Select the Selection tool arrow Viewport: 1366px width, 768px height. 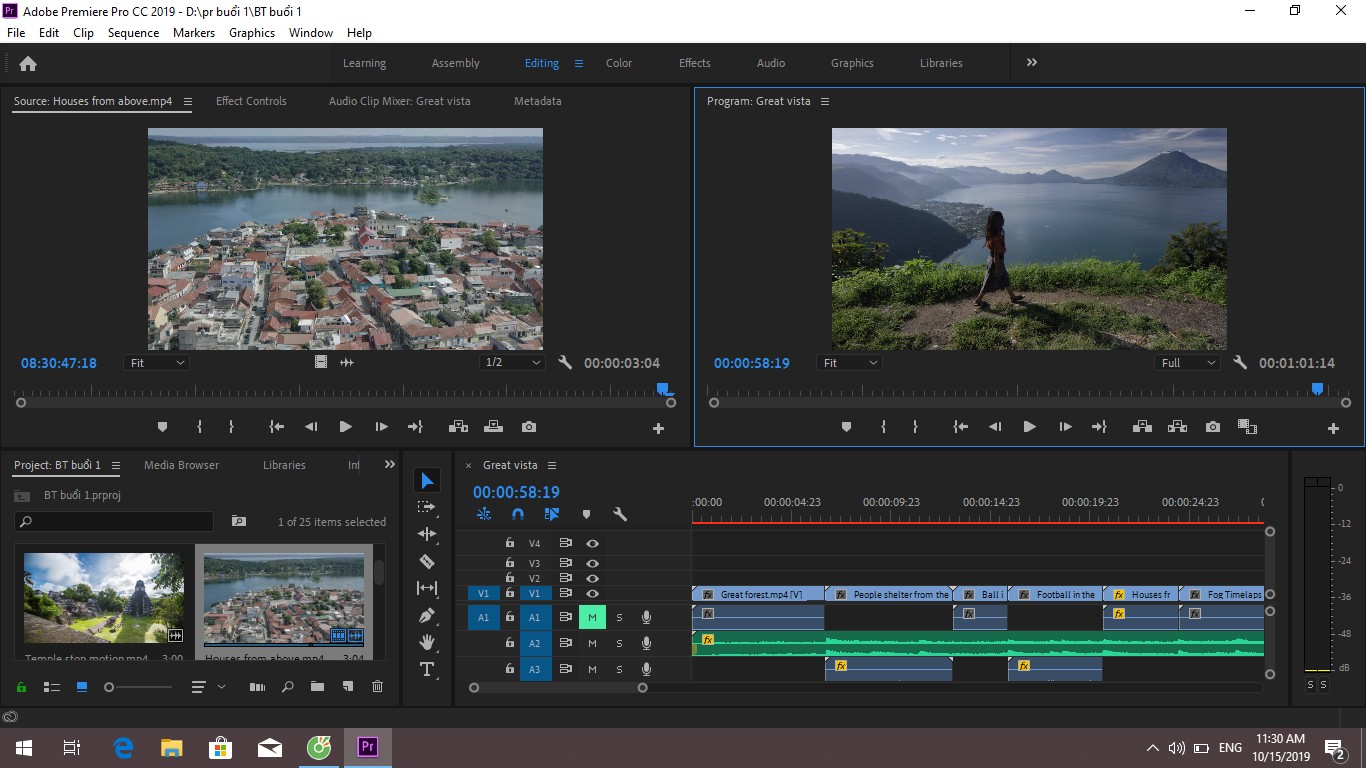click(x=427, y=481)
